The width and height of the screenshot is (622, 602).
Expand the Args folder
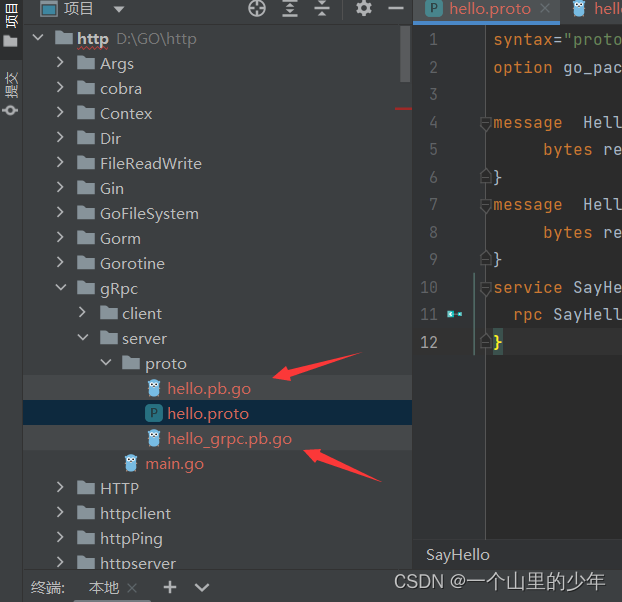click(60, 62)
